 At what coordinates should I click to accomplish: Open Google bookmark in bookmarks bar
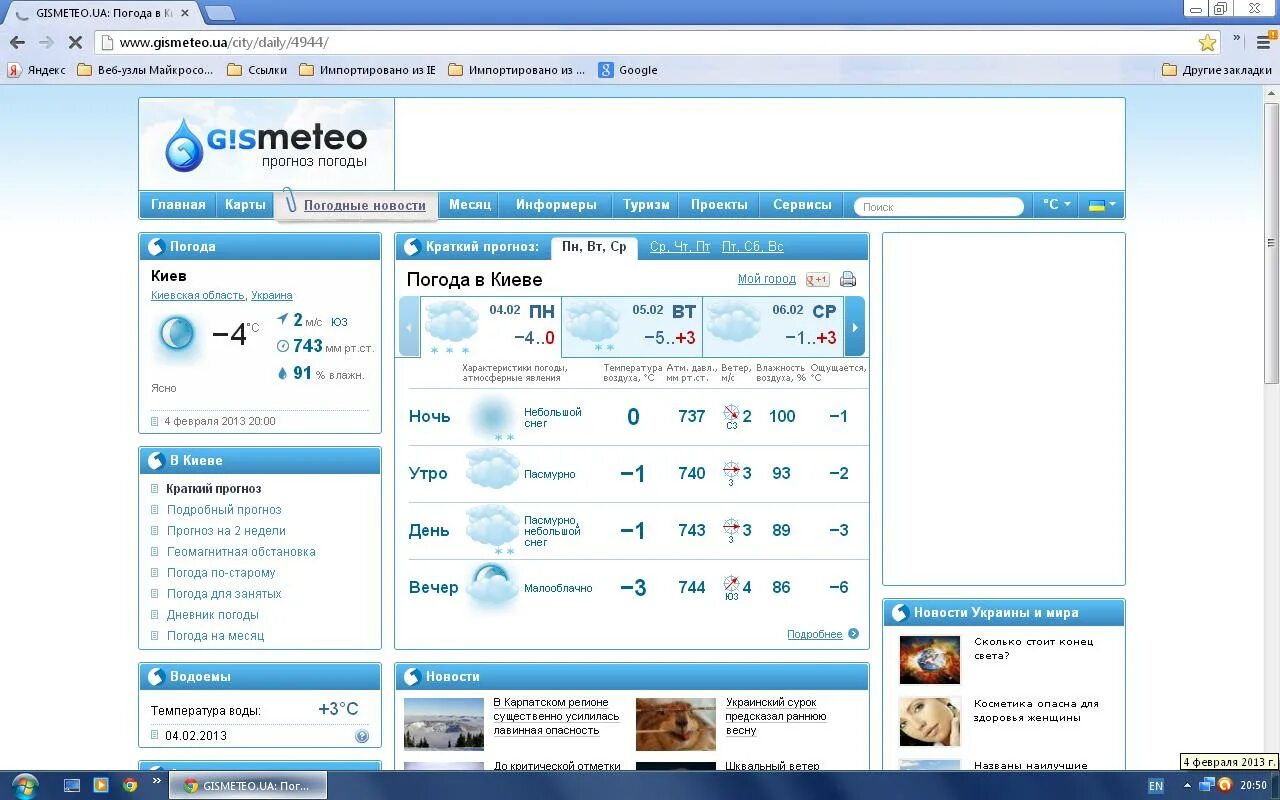(x=628, y=70)
